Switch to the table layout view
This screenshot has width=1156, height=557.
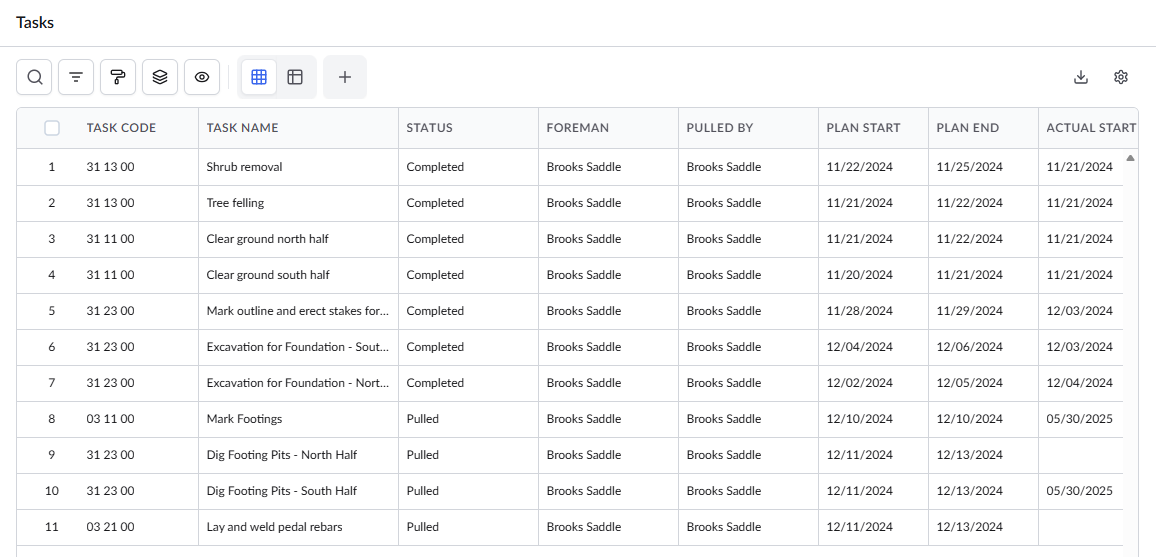(x=295, y=77)
